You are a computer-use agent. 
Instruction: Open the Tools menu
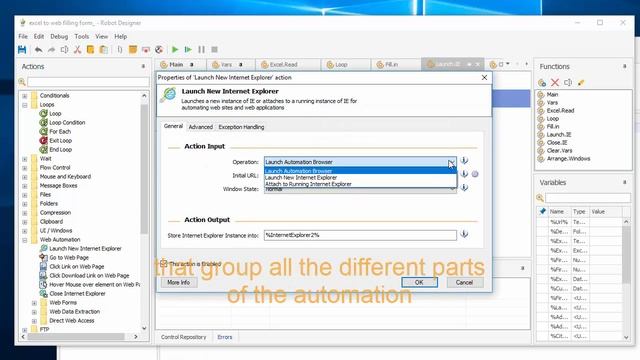click(x=82, y=36)
